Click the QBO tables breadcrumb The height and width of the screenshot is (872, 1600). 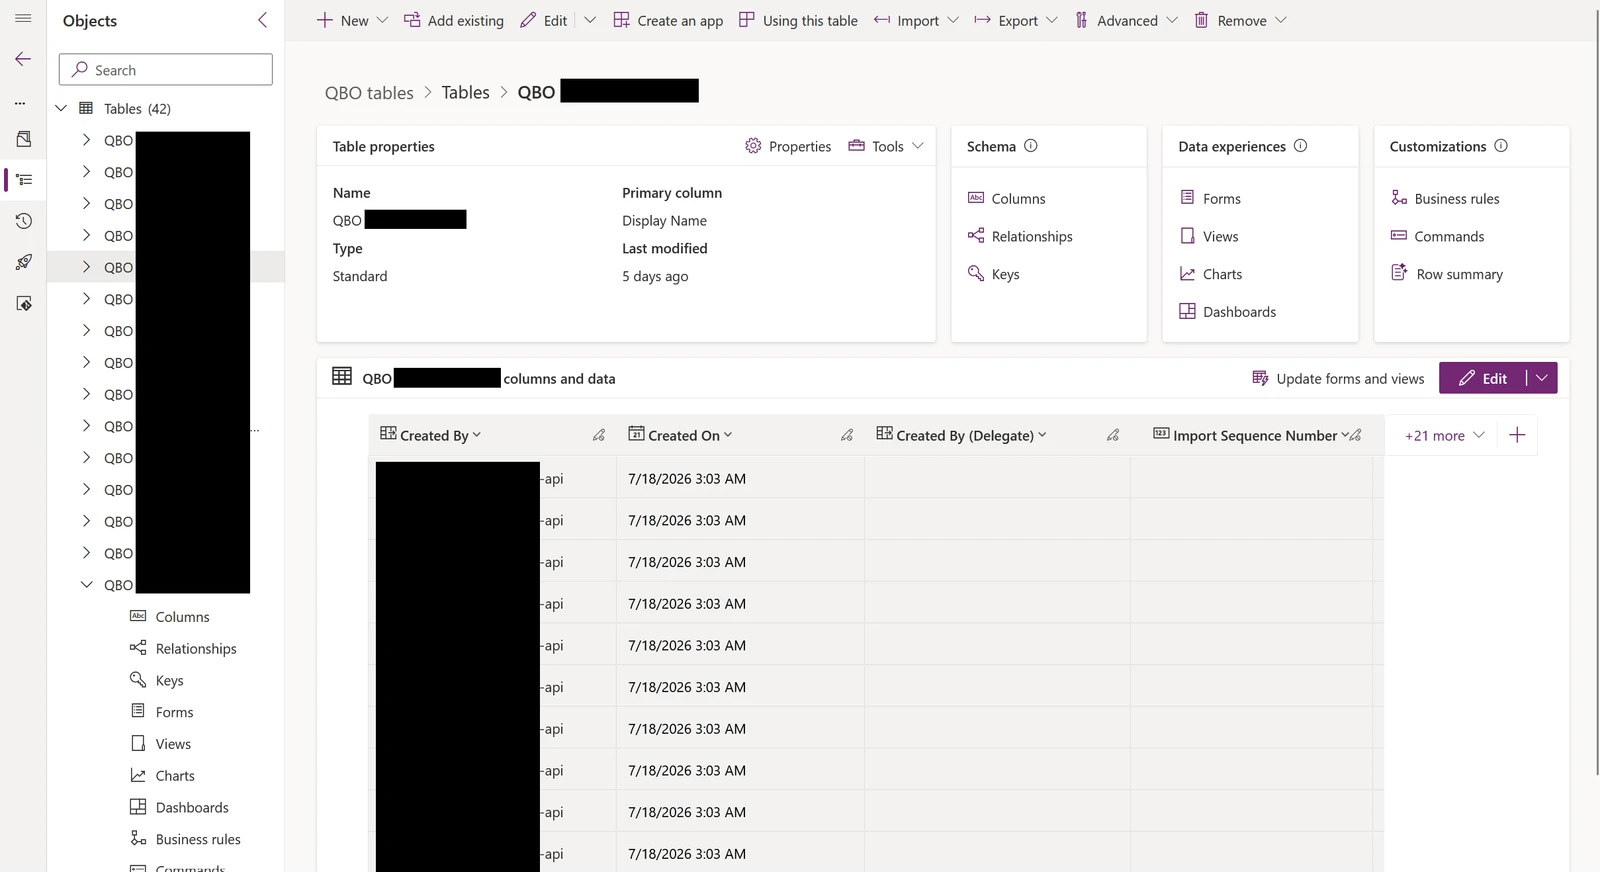[369, 92]
